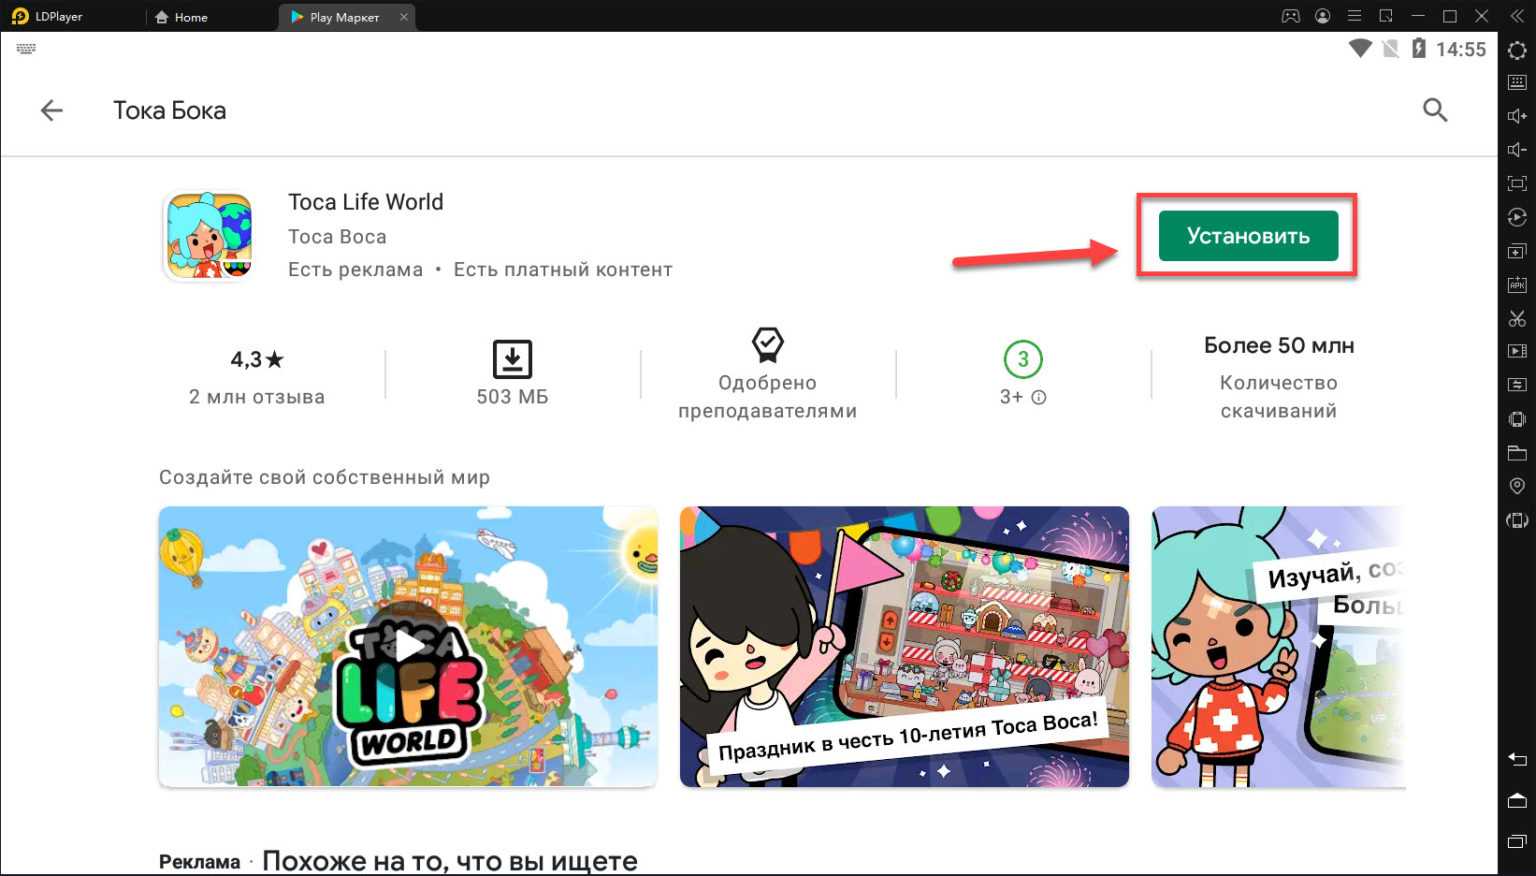Open the operation recorder sidebar icon
The height and width of the screenshot is (876, 1536).
pyautogui.click(x=1517, y=217)
